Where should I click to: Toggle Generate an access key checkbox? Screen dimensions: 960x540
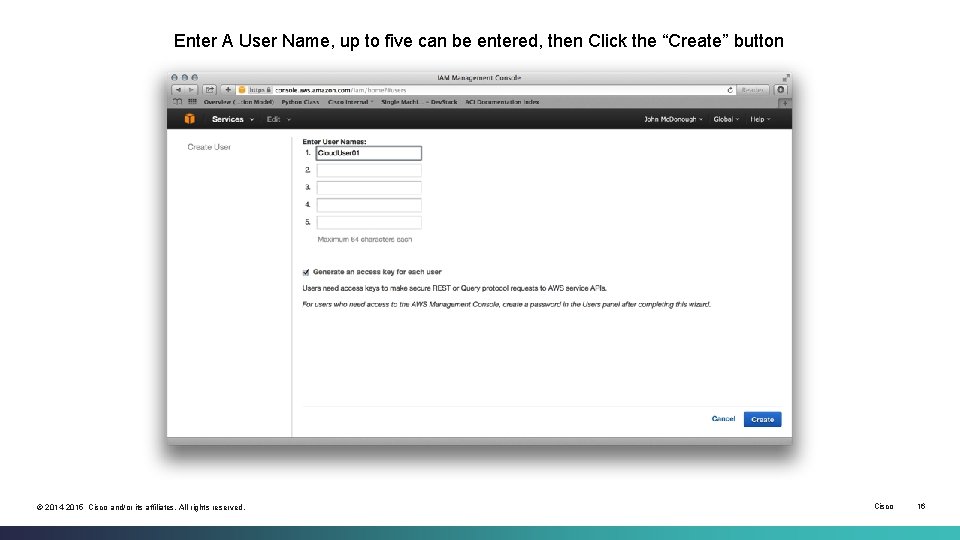306,272
